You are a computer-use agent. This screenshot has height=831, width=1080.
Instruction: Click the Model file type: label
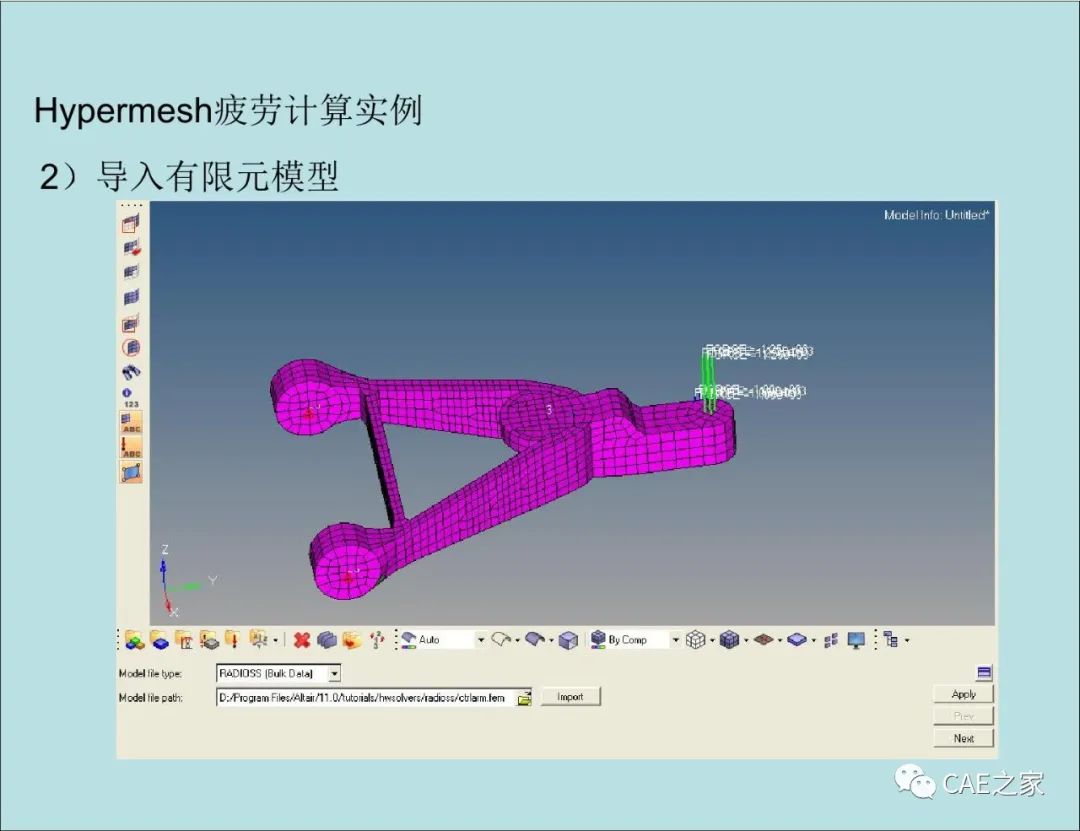pos(150,673)
